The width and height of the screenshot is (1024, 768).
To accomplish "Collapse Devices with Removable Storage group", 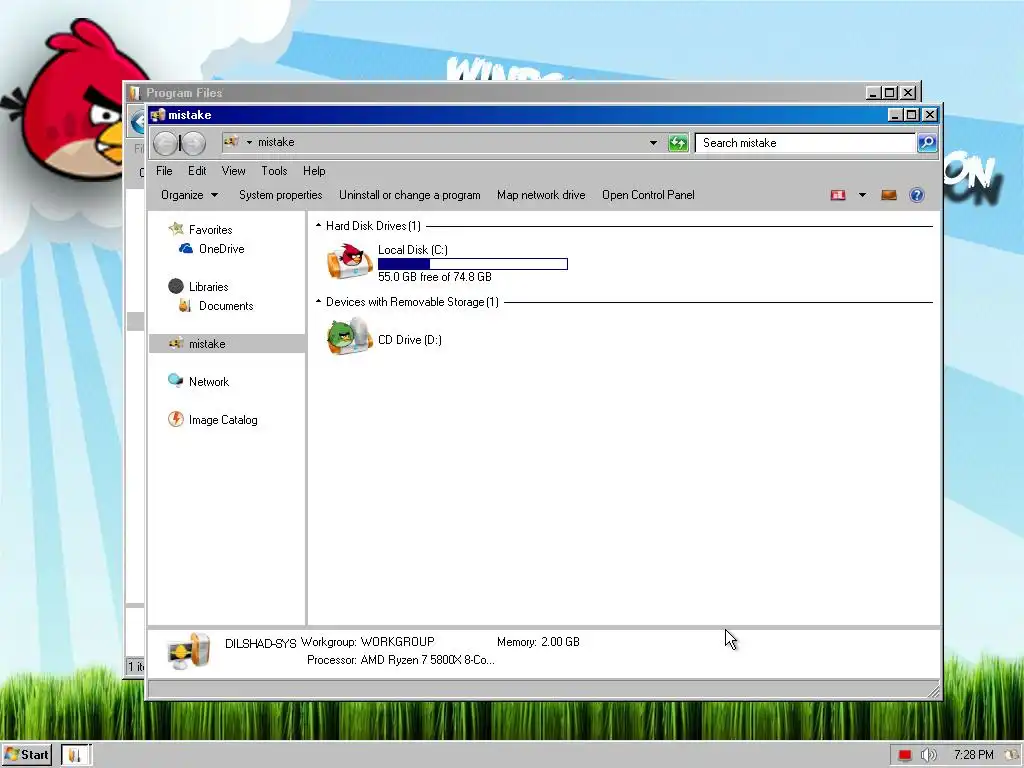I will (318, 301).
